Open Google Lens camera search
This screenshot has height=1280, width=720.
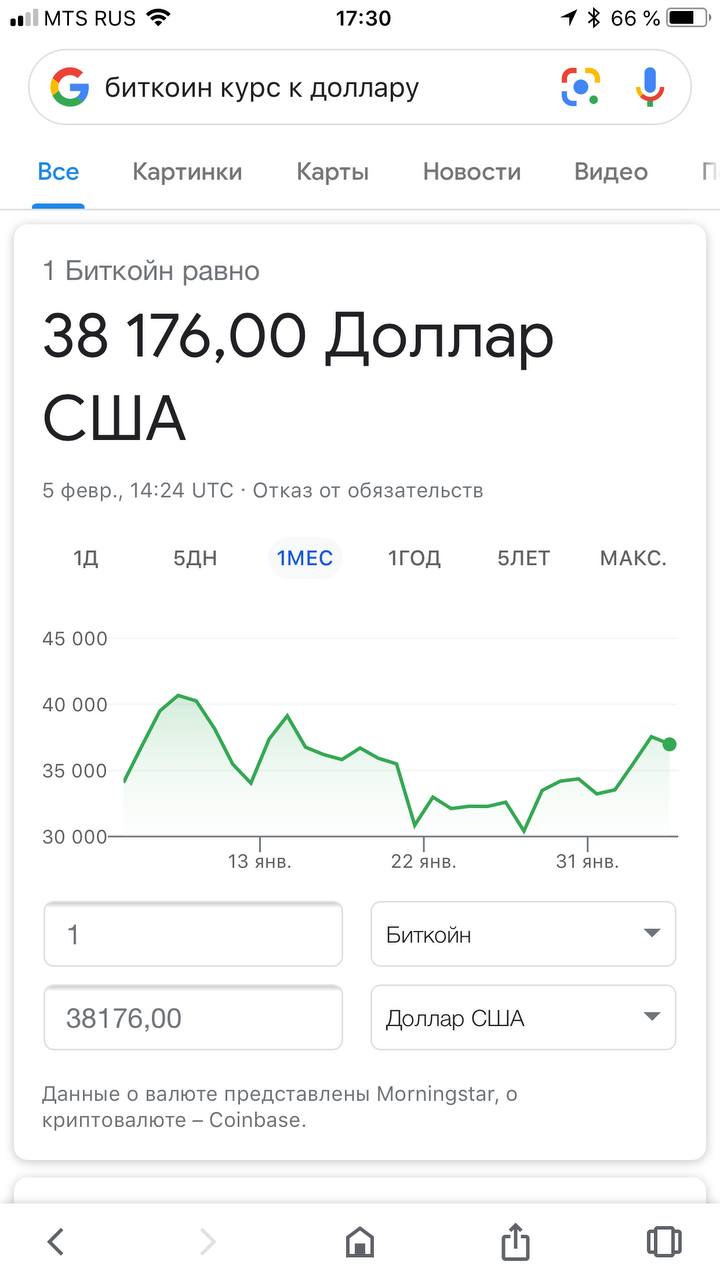click(x=580, y=88)
